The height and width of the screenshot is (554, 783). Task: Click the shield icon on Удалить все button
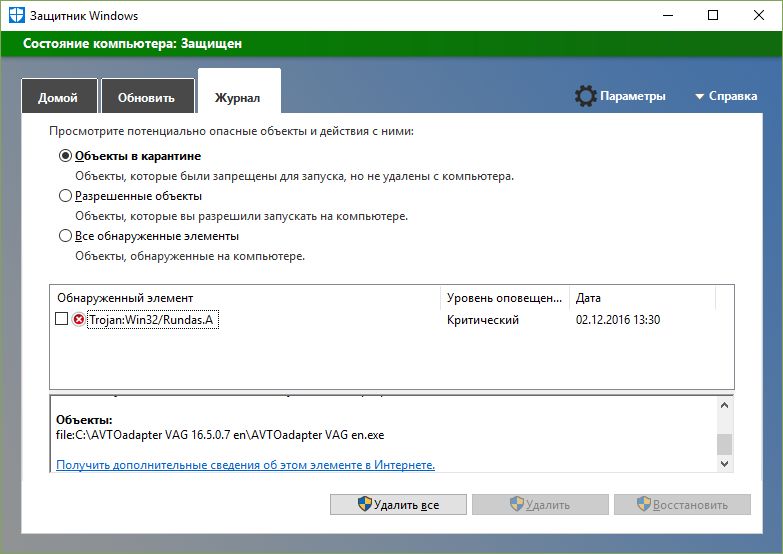[x=363, y=505]
